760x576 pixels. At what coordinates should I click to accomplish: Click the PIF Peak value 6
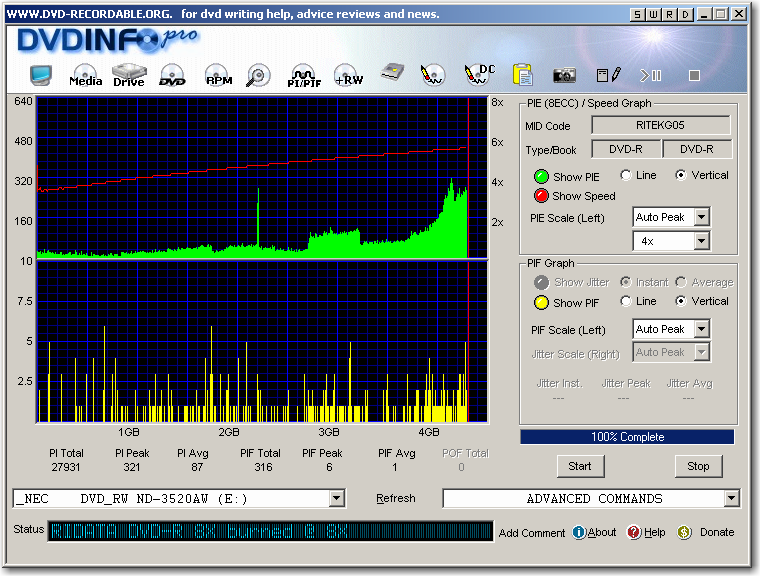coord(329,467)
